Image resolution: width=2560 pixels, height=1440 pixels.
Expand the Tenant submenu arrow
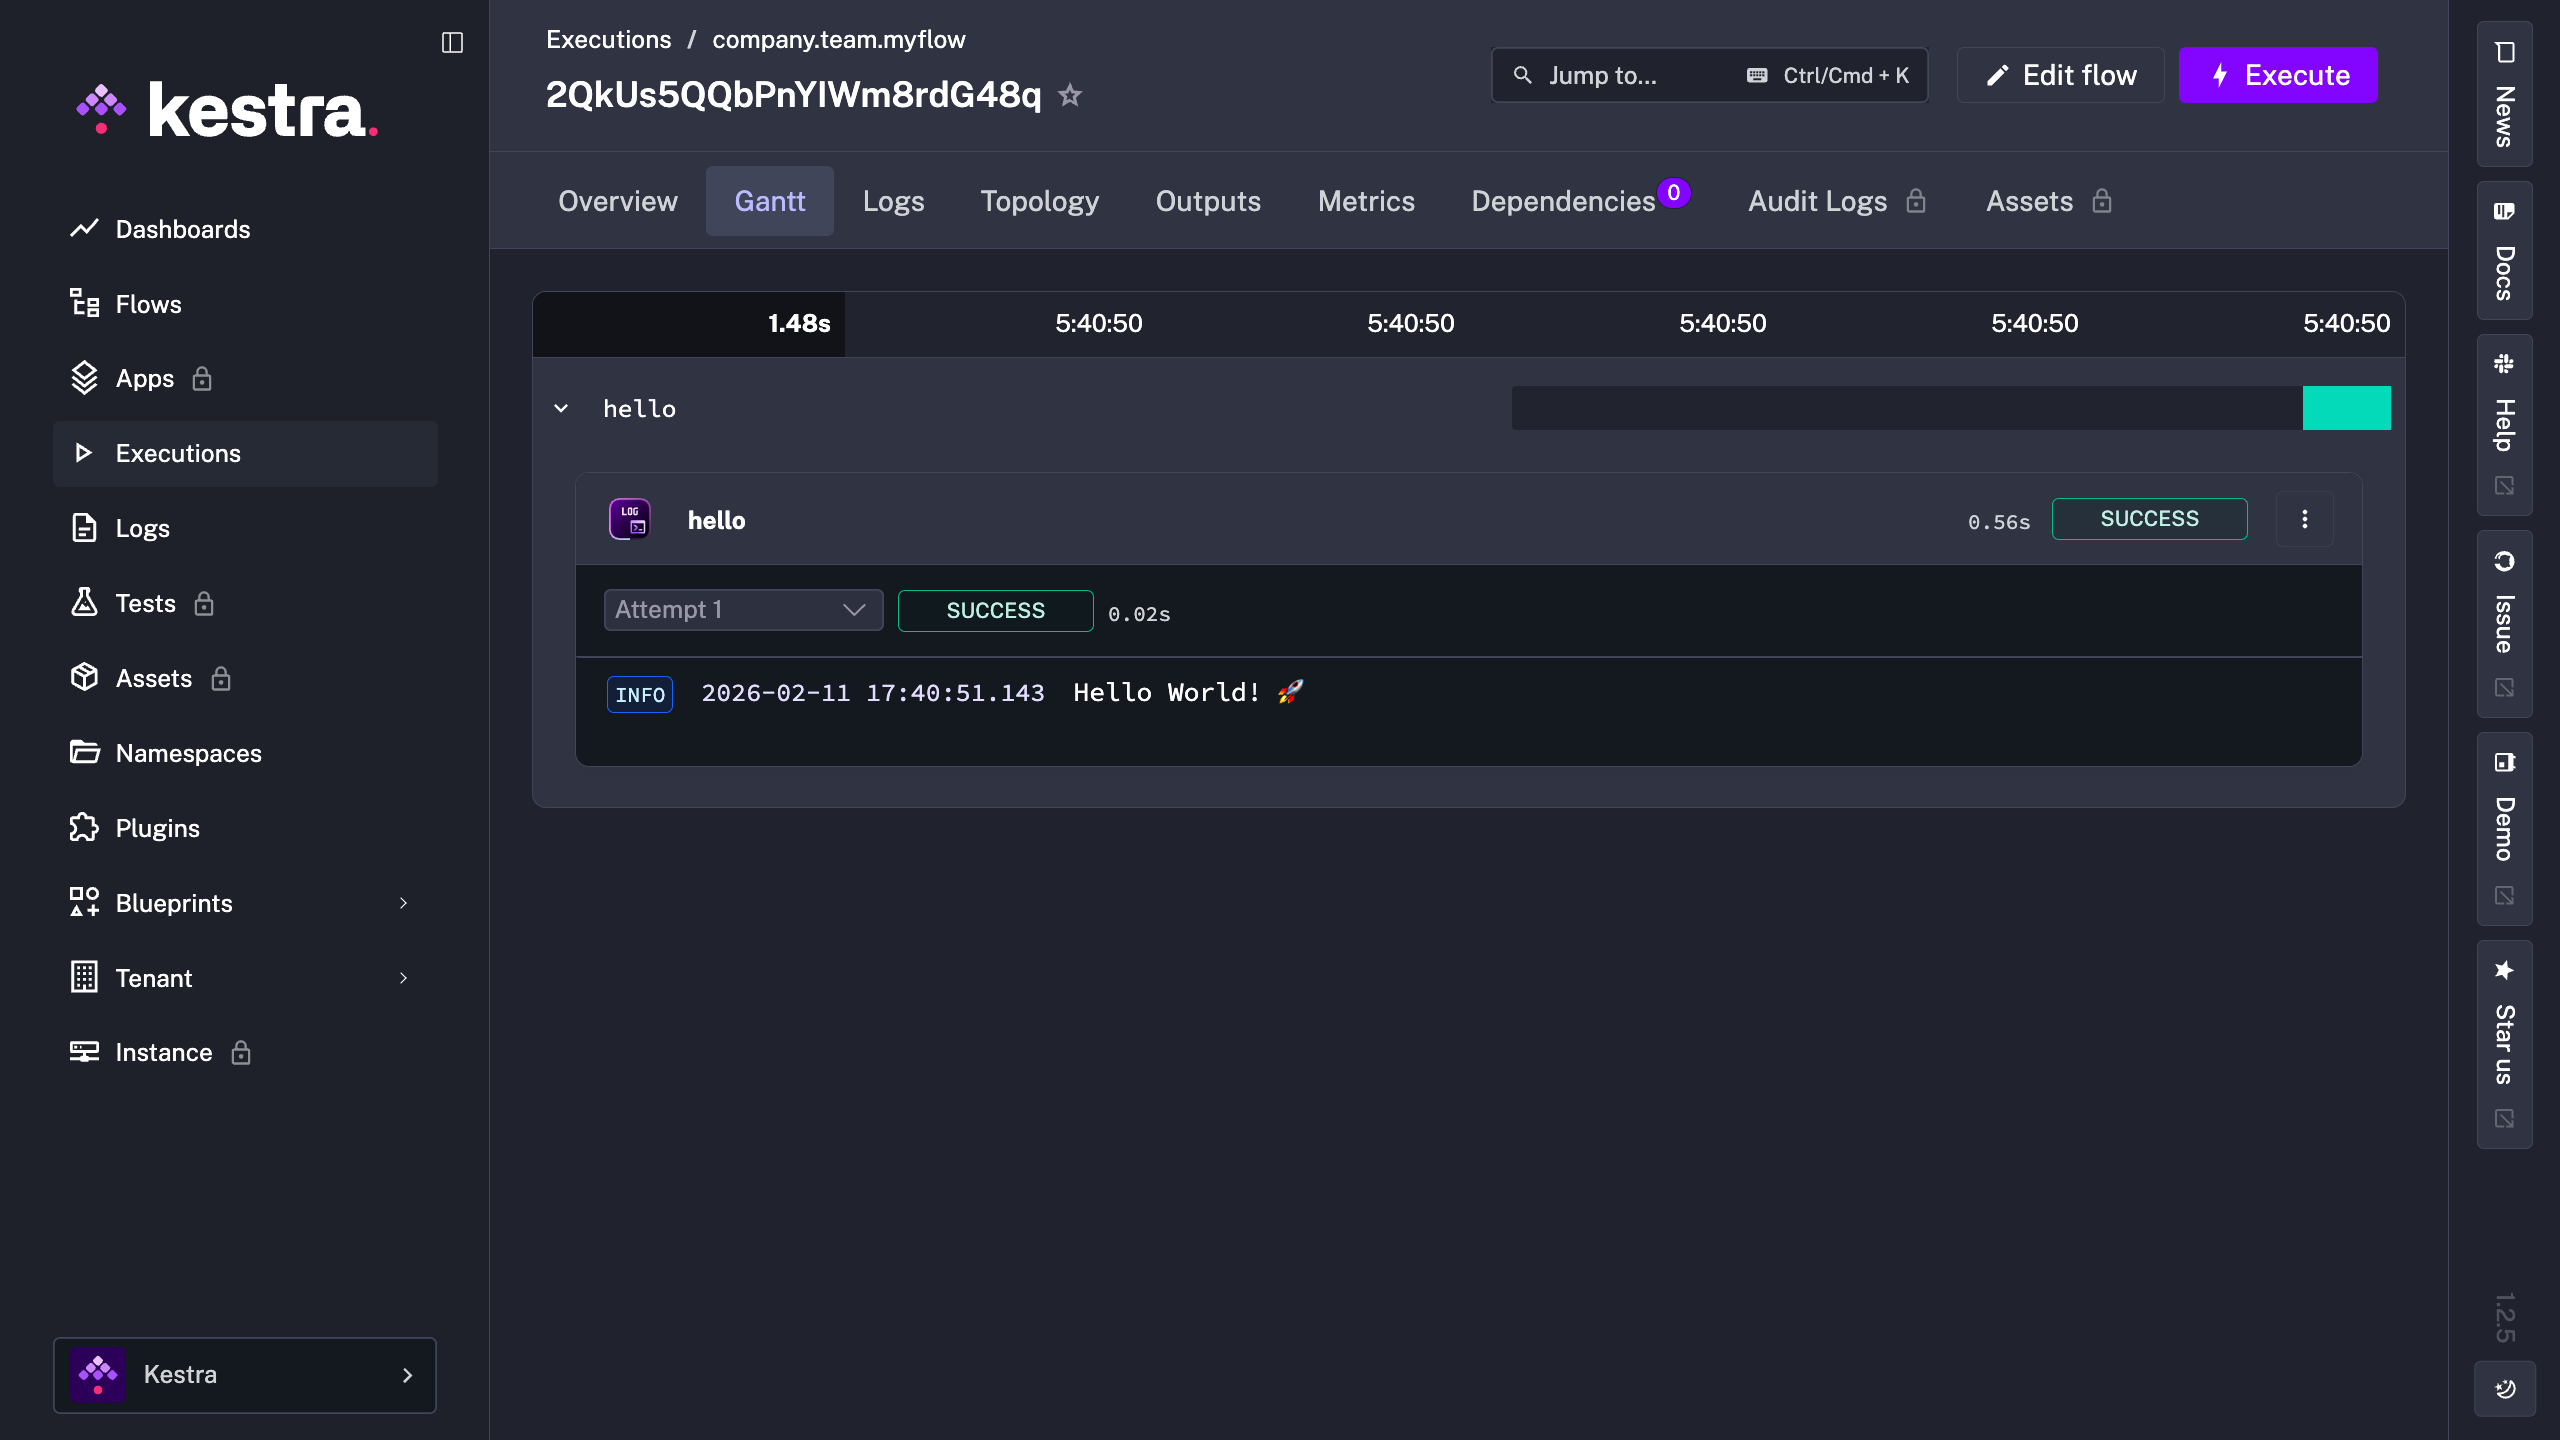(403, 978)
